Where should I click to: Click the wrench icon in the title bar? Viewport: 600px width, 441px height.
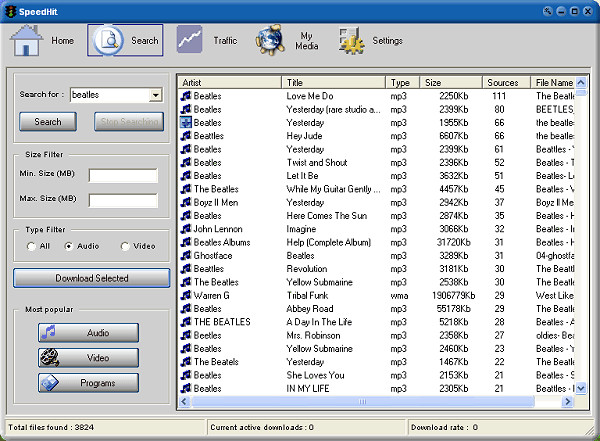click(x=548, y=11)
